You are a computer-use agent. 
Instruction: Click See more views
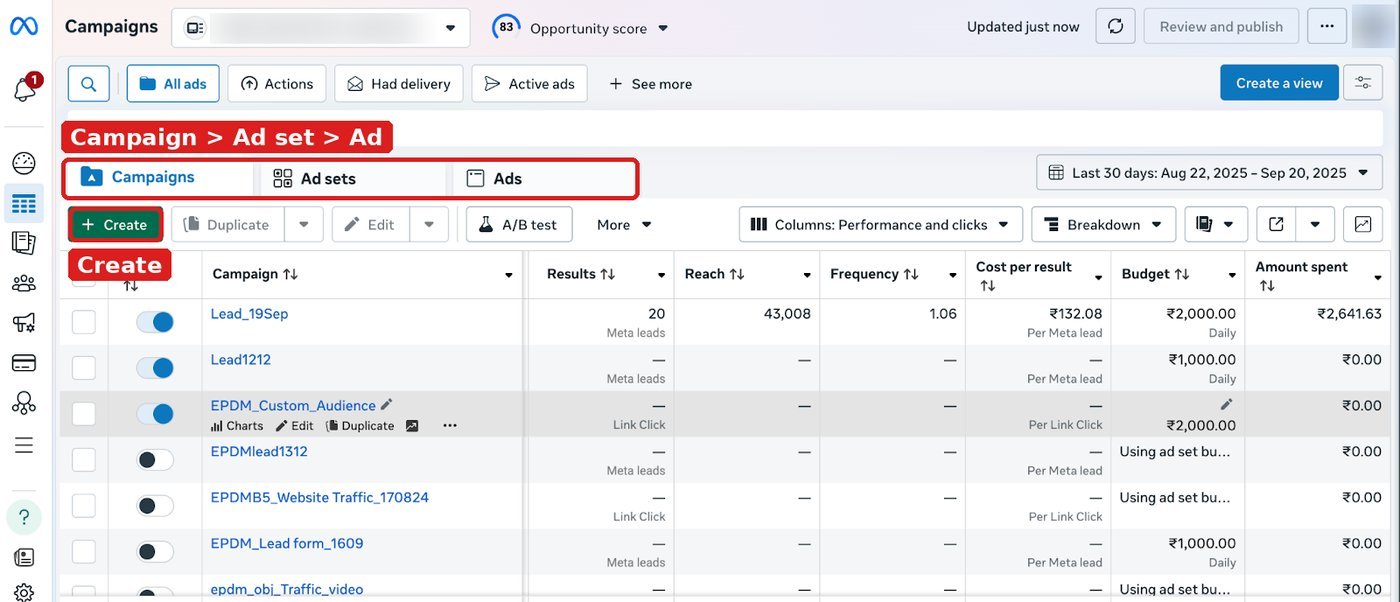click(650, 84)
